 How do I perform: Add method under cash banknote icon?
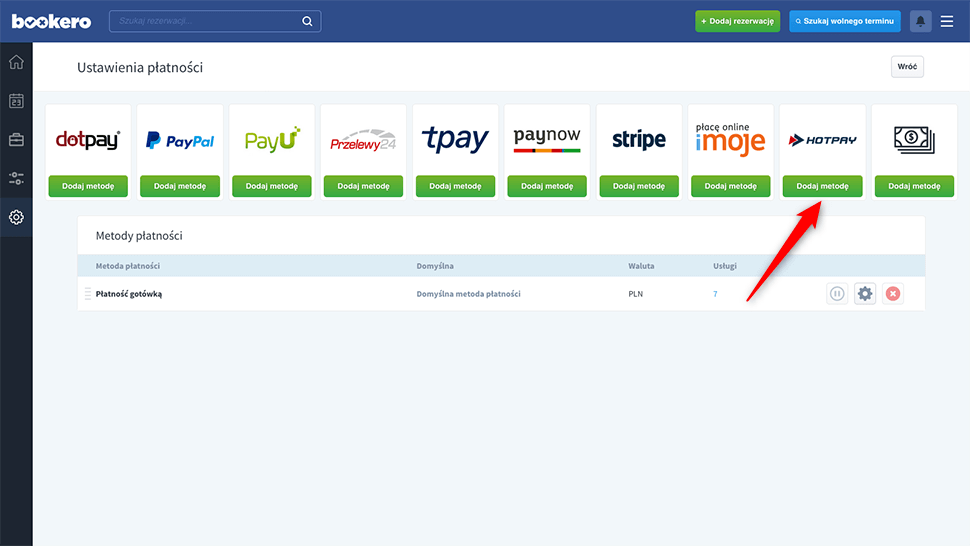914,186
